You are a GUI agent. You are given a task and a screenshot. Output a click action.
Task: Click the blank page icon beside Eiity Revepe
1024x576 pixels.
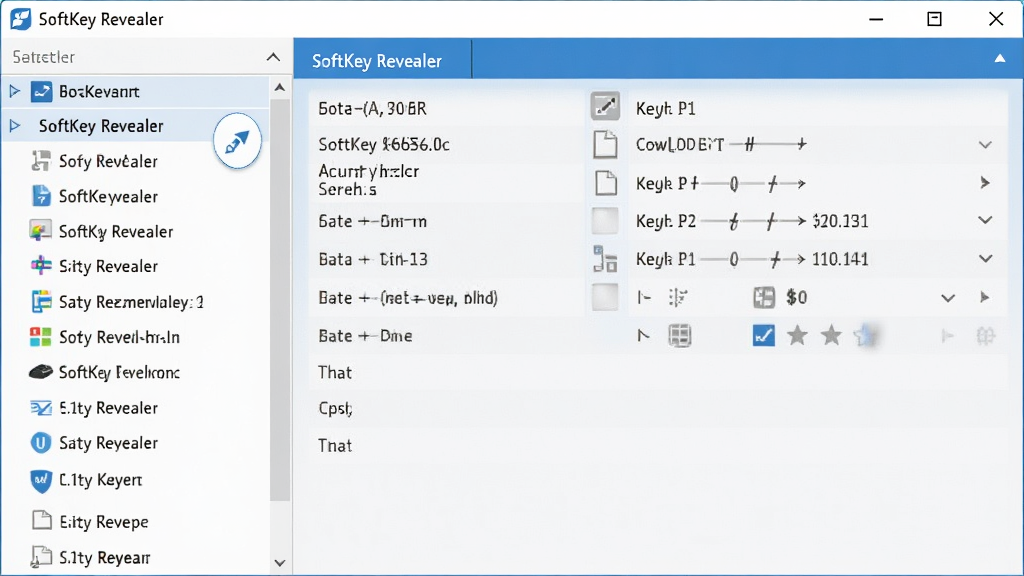pyautogui.click(x=42, y=520)
